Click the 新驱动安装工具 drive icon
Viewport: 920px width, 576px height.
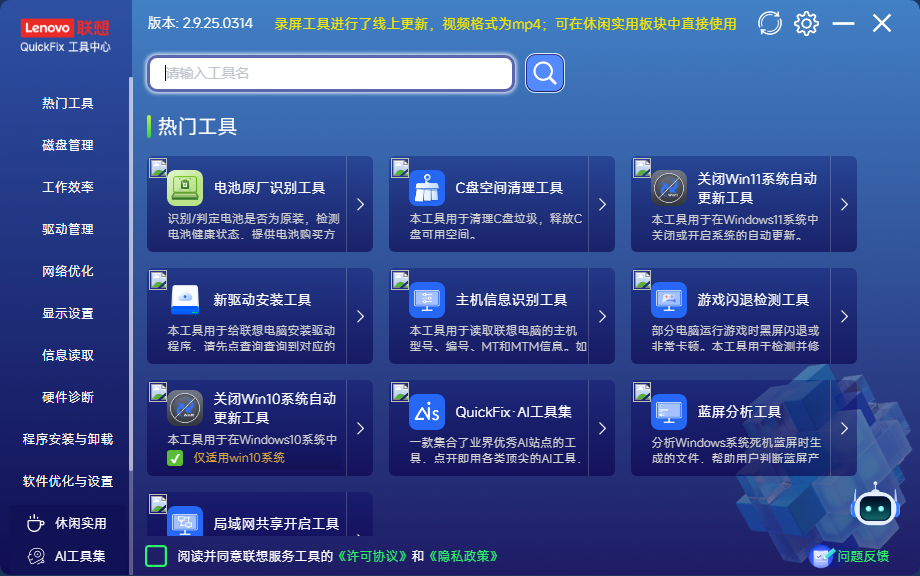(x=185, y=300)
